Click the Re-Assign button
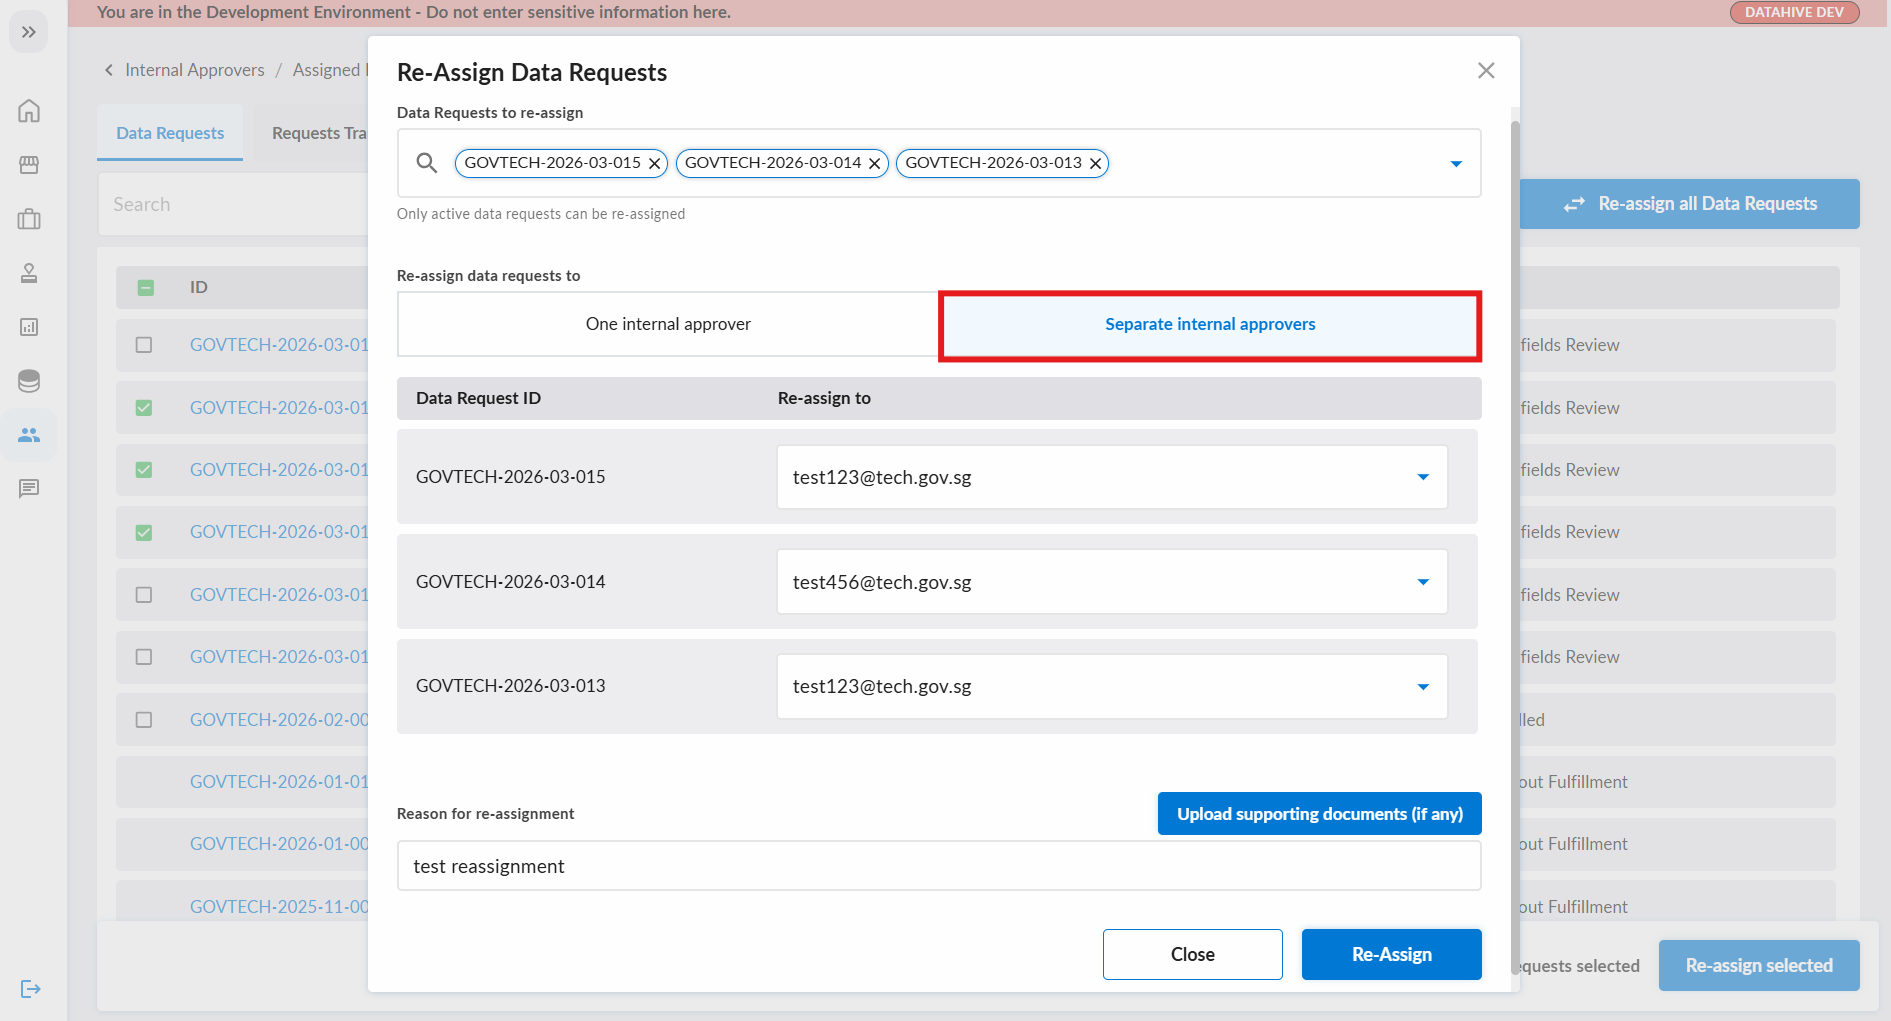The width and height of the screenshot is (1891, 1021). click(x=1392, y=955)
